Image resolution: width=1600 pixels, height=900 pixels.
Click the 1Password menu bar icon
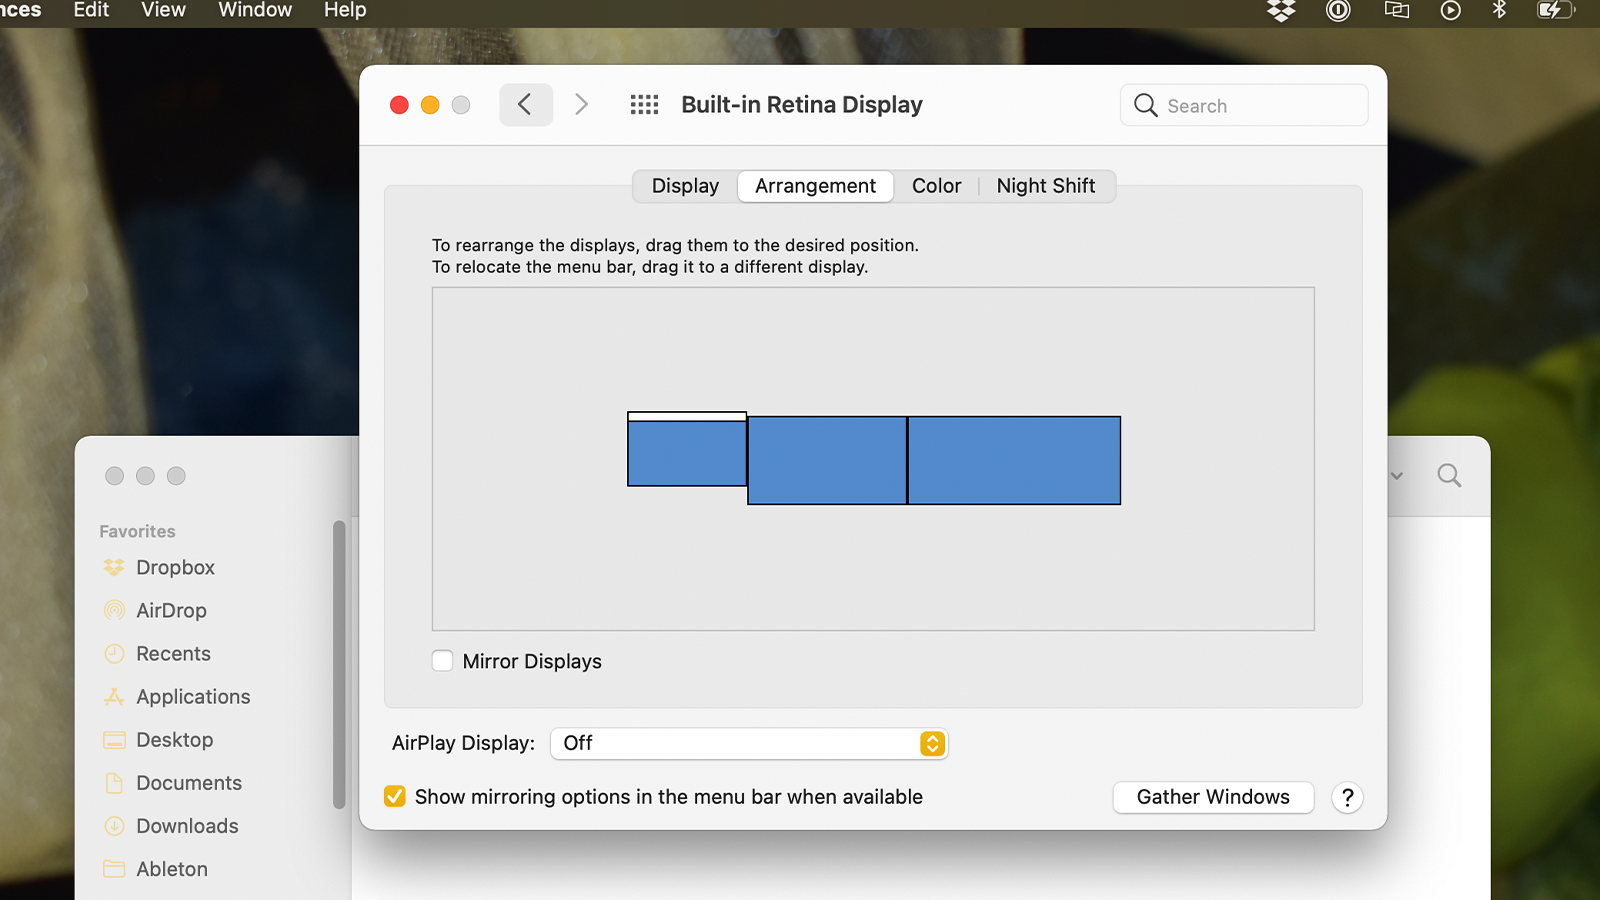[x=1338, y=11]
